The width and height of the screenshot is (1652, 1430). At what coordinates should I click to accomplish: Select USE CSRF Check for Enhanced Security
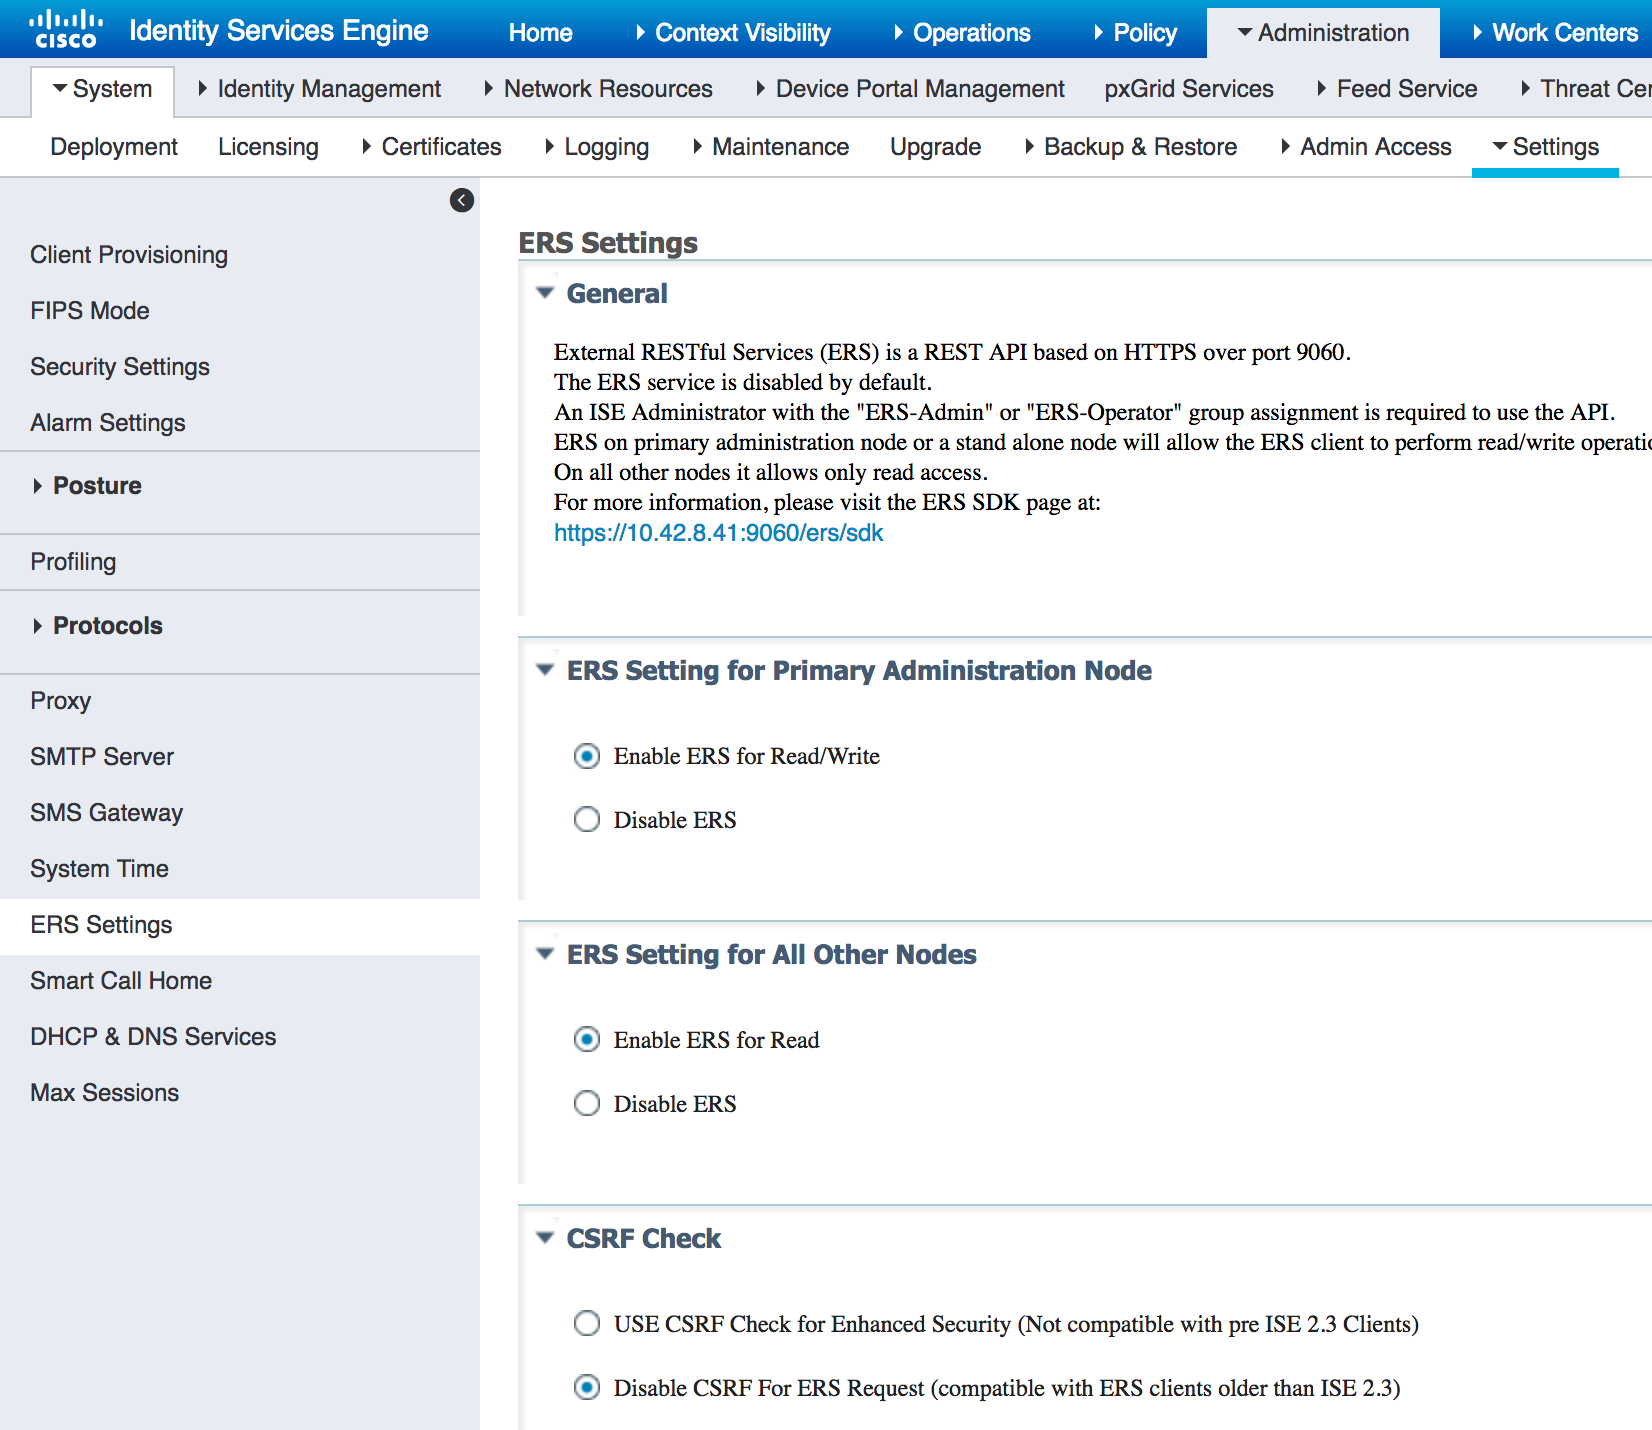[x=587, y=1324]
